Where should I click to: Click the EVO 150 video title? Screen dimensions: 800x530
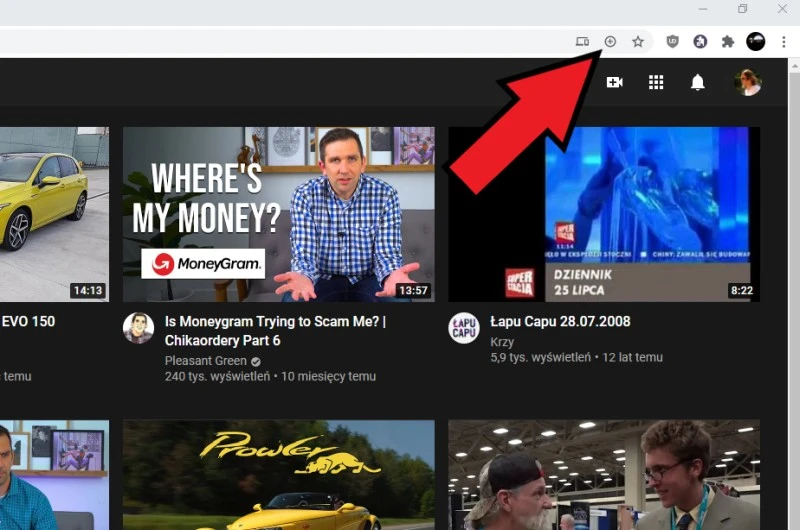point(28,321)
